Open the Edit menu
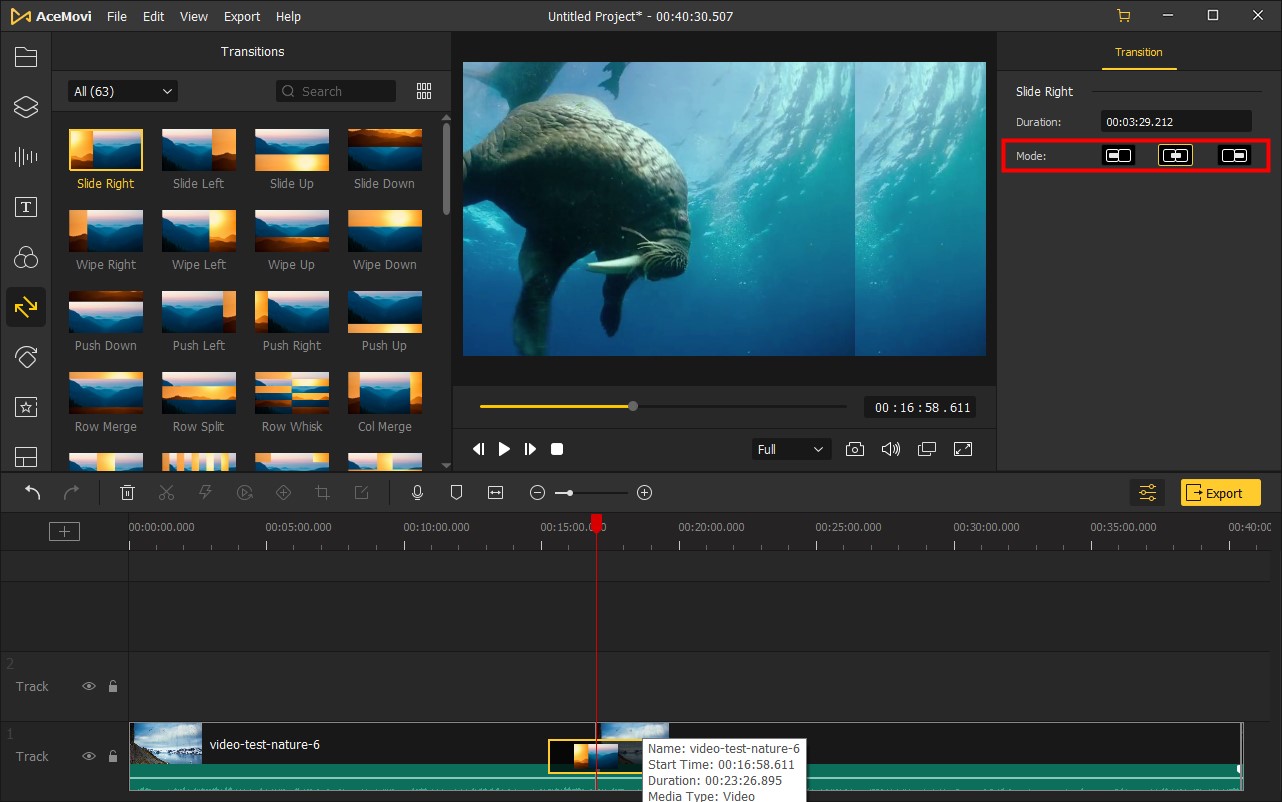This screenshot has height=802, width=1282. tap(153, 17)
